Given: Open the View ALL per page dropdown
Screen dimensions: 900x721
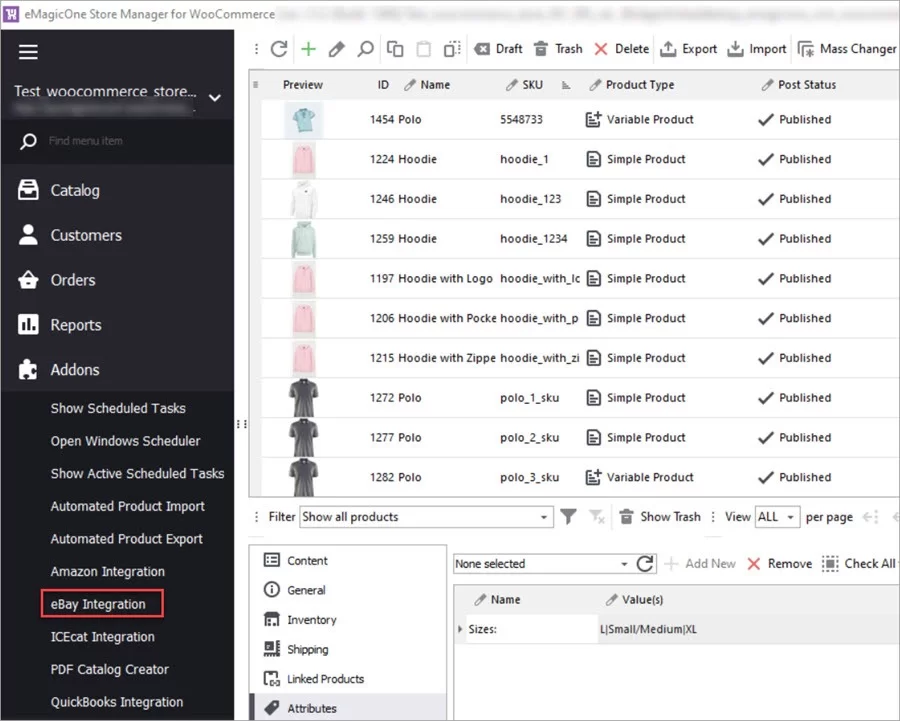Looking at the screenshot, I should click(x=777, y=517).
